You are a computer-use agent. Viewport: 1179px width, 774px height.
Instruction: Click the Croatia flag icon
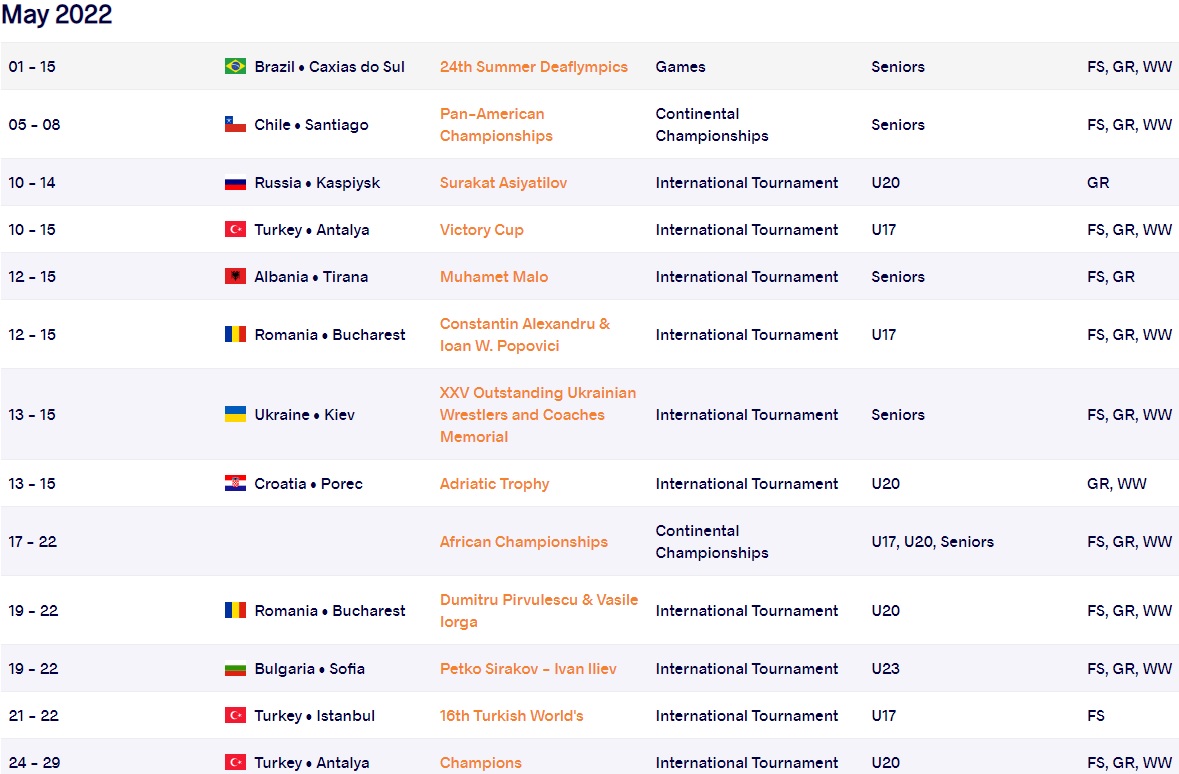235,484
